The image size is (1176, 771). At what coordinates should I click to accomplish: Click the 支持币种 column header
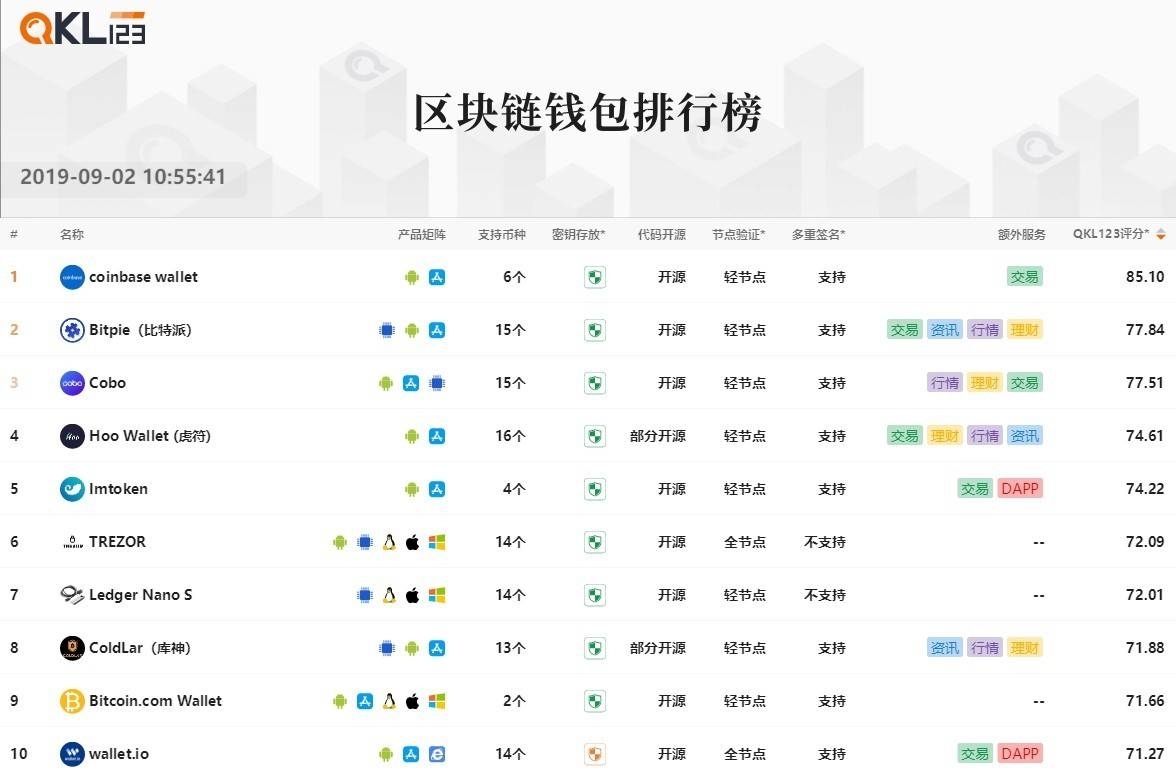click(502, 235)
